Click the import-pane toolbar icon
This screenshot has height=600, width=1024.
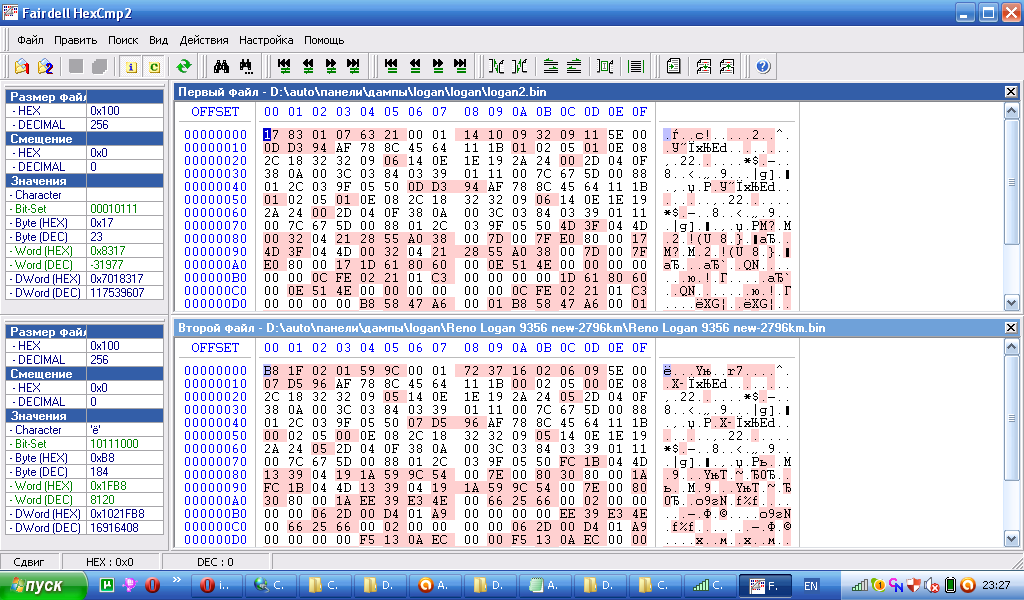[704, 67]
